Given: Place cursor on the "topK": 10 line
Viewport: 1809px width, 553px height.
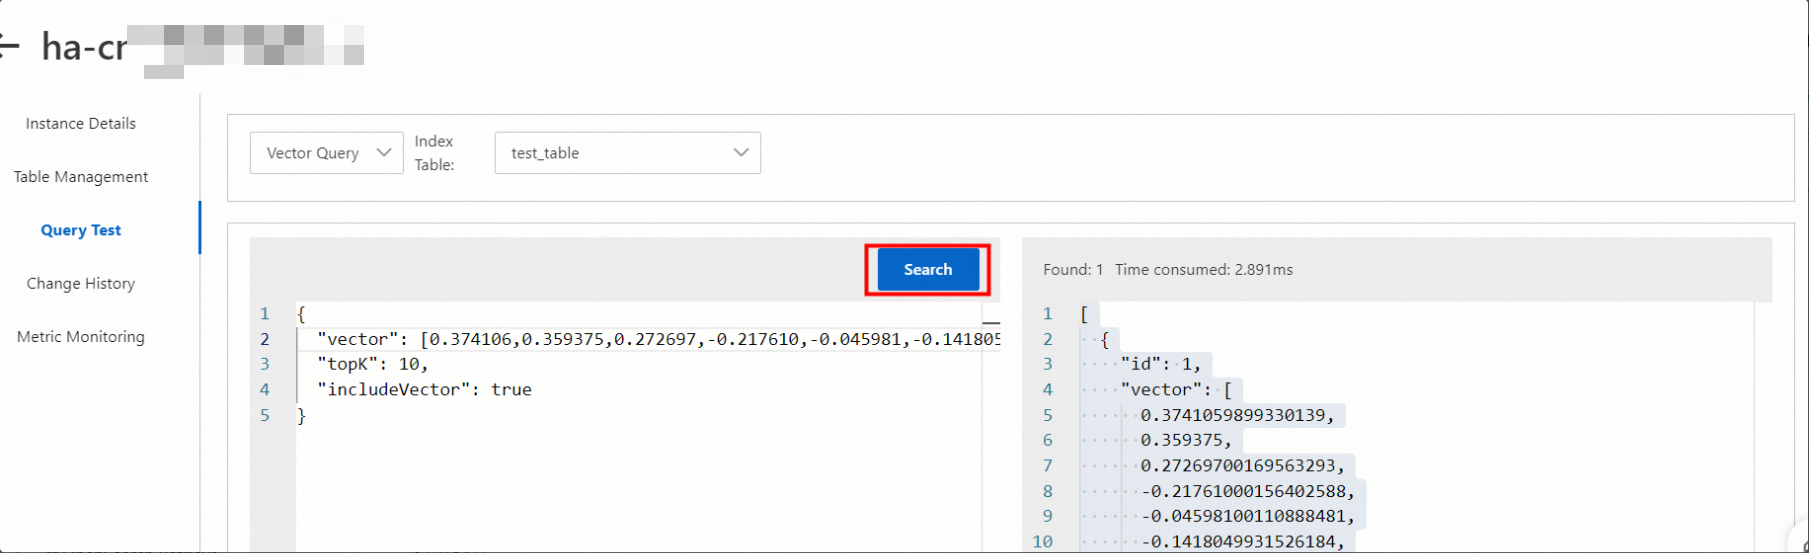Looking at the screenshot, I should 373,364.
